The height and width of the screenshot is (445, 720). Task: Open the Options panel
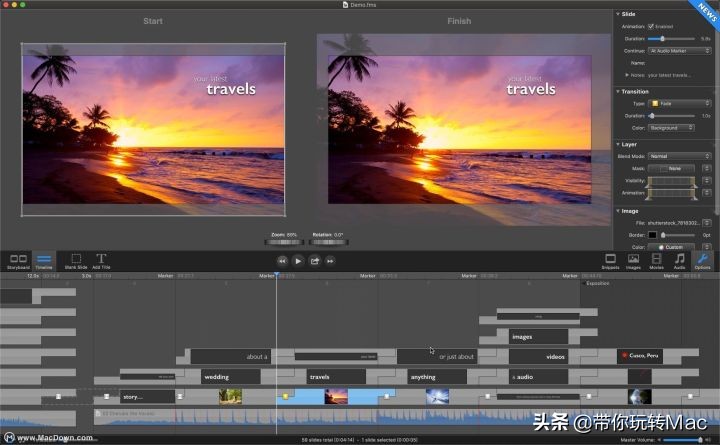703,260
